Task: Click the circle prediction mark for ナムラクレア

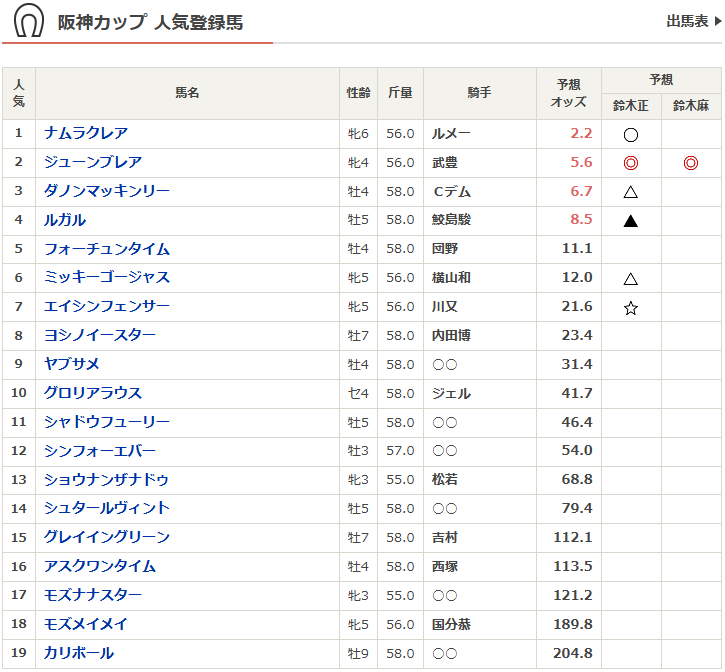Action: 631,134
